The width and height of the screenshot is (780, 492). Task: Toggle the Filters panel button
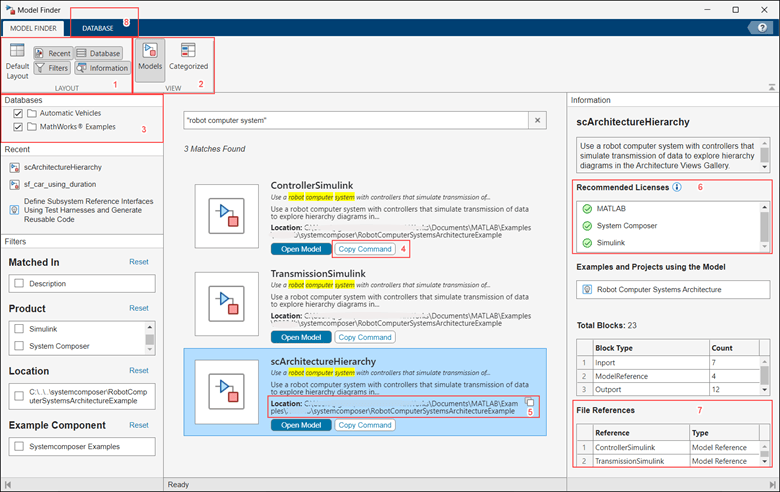click(52, 68)
